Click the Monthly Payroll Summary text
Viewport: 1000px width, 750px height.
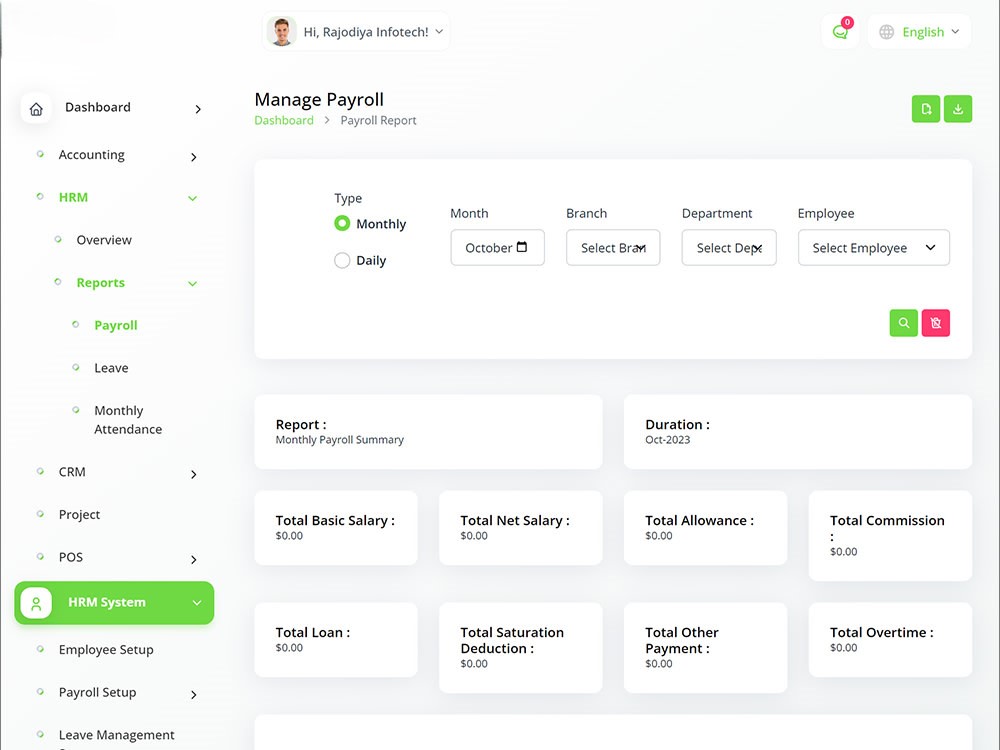point(339,439)
